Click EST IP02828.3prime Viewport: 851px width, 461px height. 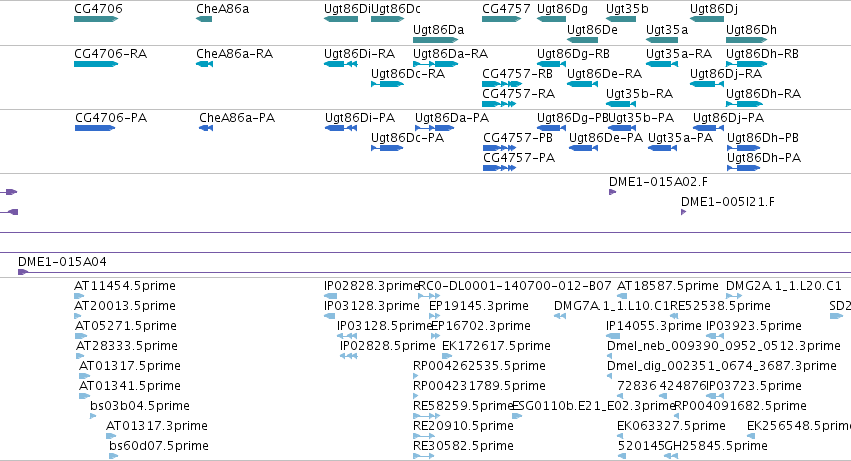point(331,296)
